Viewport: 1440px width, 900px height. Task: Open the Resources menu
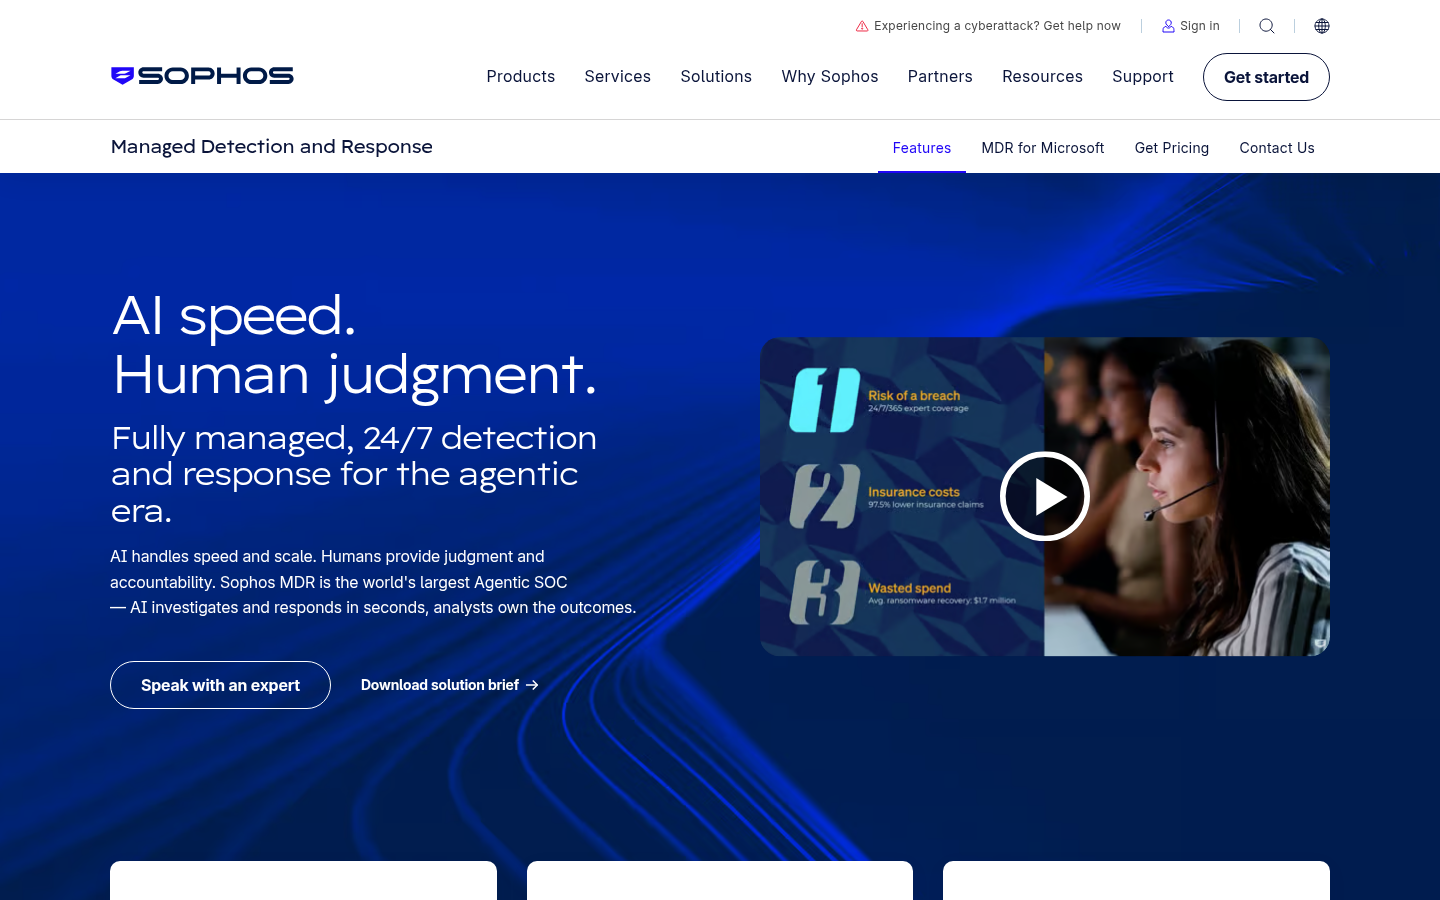click(1042, 76)
